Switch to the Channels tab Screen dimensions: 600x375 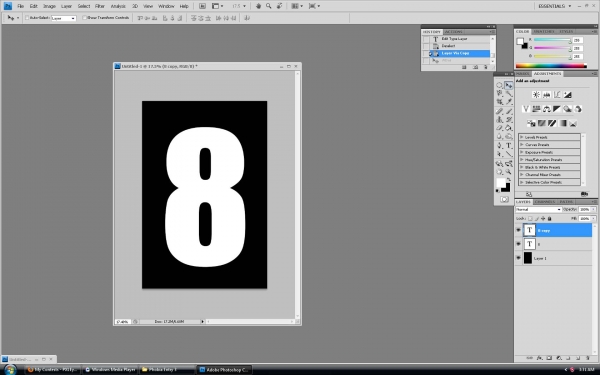[545, 202]
